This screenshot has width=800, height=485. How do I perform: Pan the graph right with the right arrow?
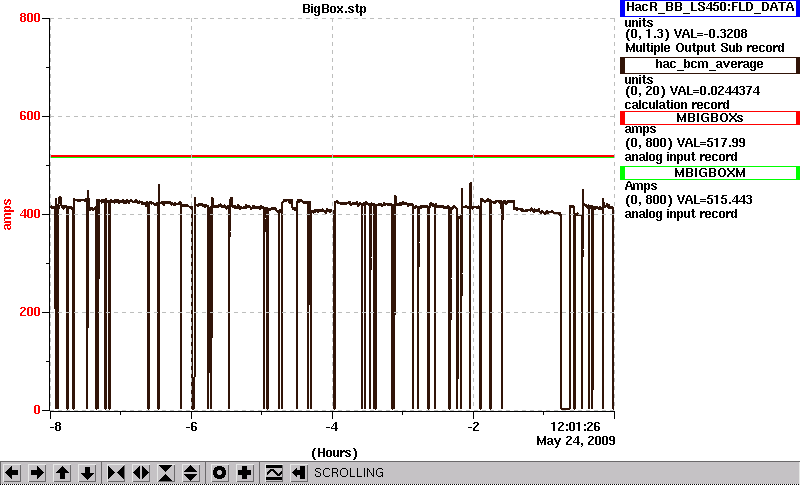(x=37, y=473)
